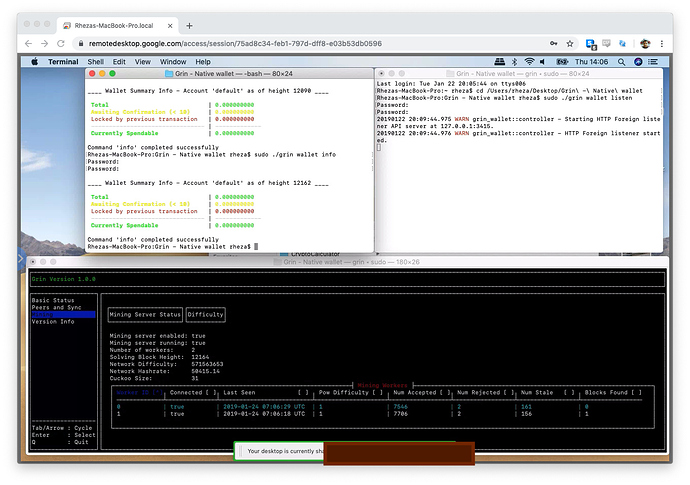Select Mining in Grin sidebar
This screenshot has width=690, height=485.
tap(63, 314)
